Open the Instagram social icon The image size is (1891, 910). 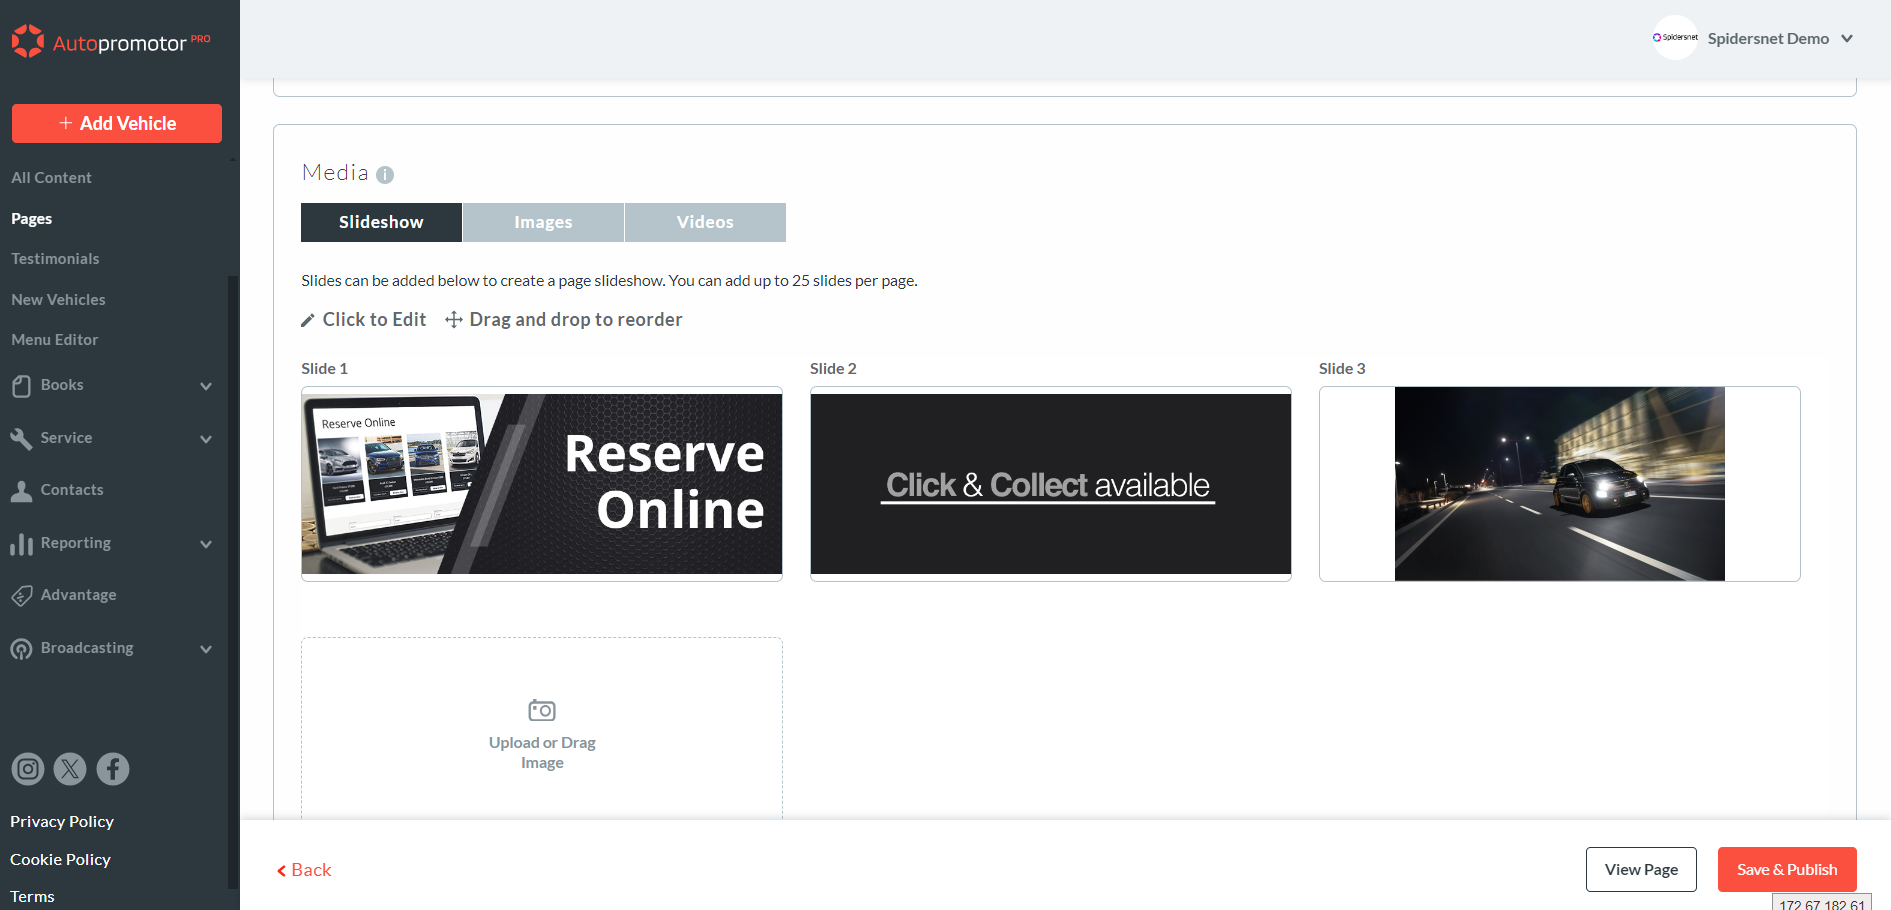(x=28, y=769)
